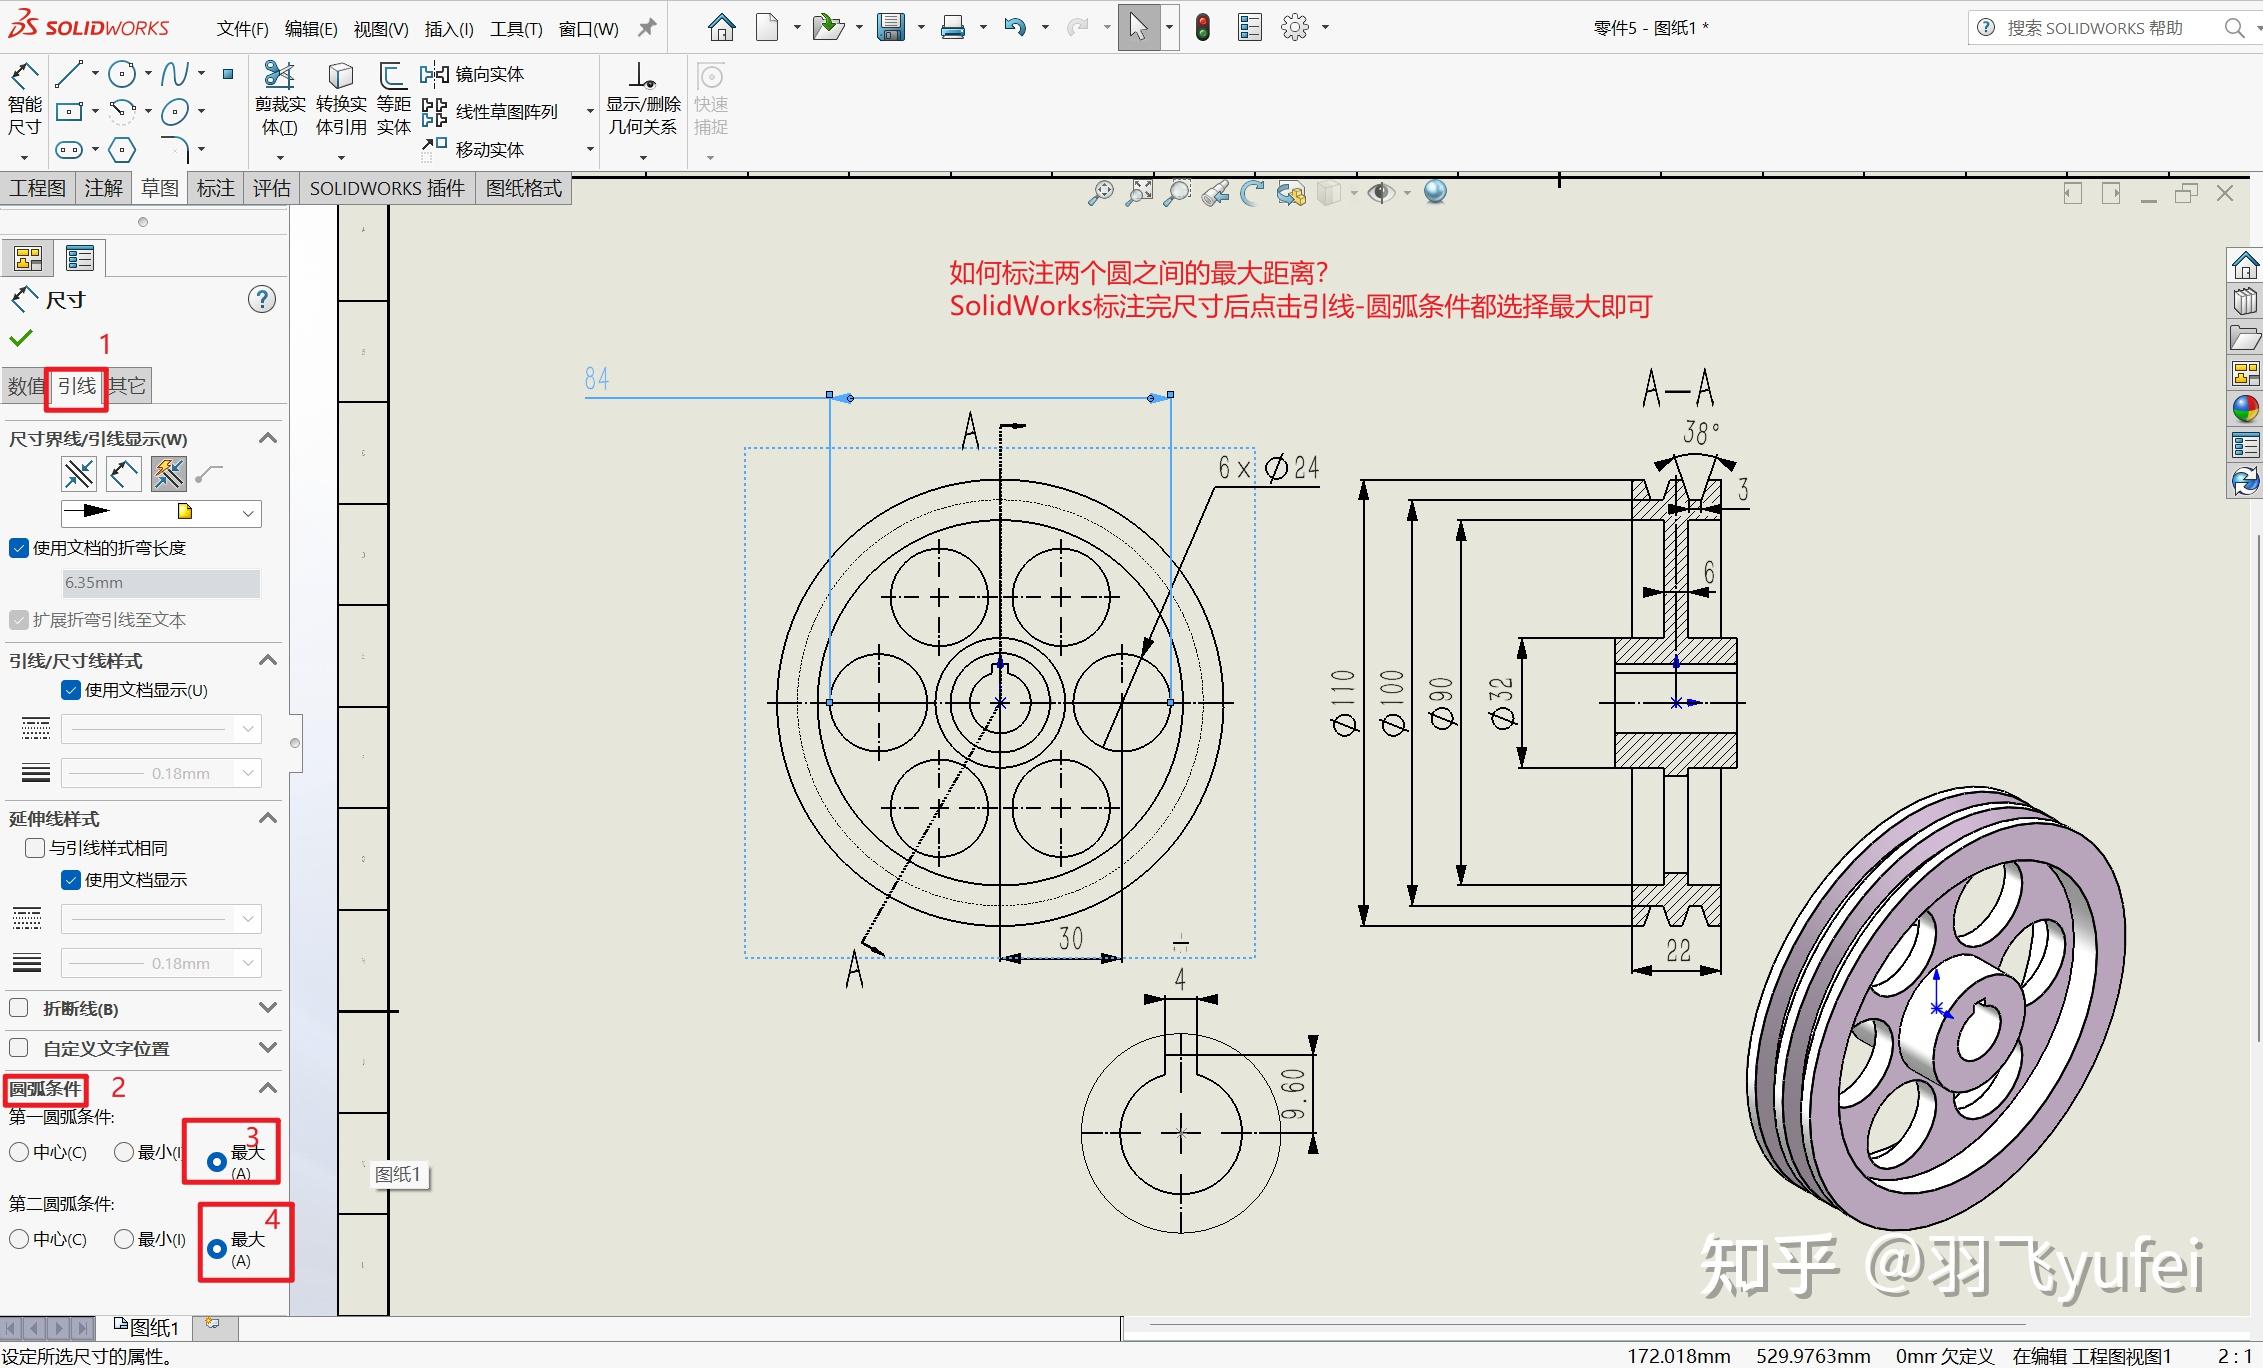
Task: Click Move Entities (移动实体)
Action: pyautogui.click(x=473, y=149)
